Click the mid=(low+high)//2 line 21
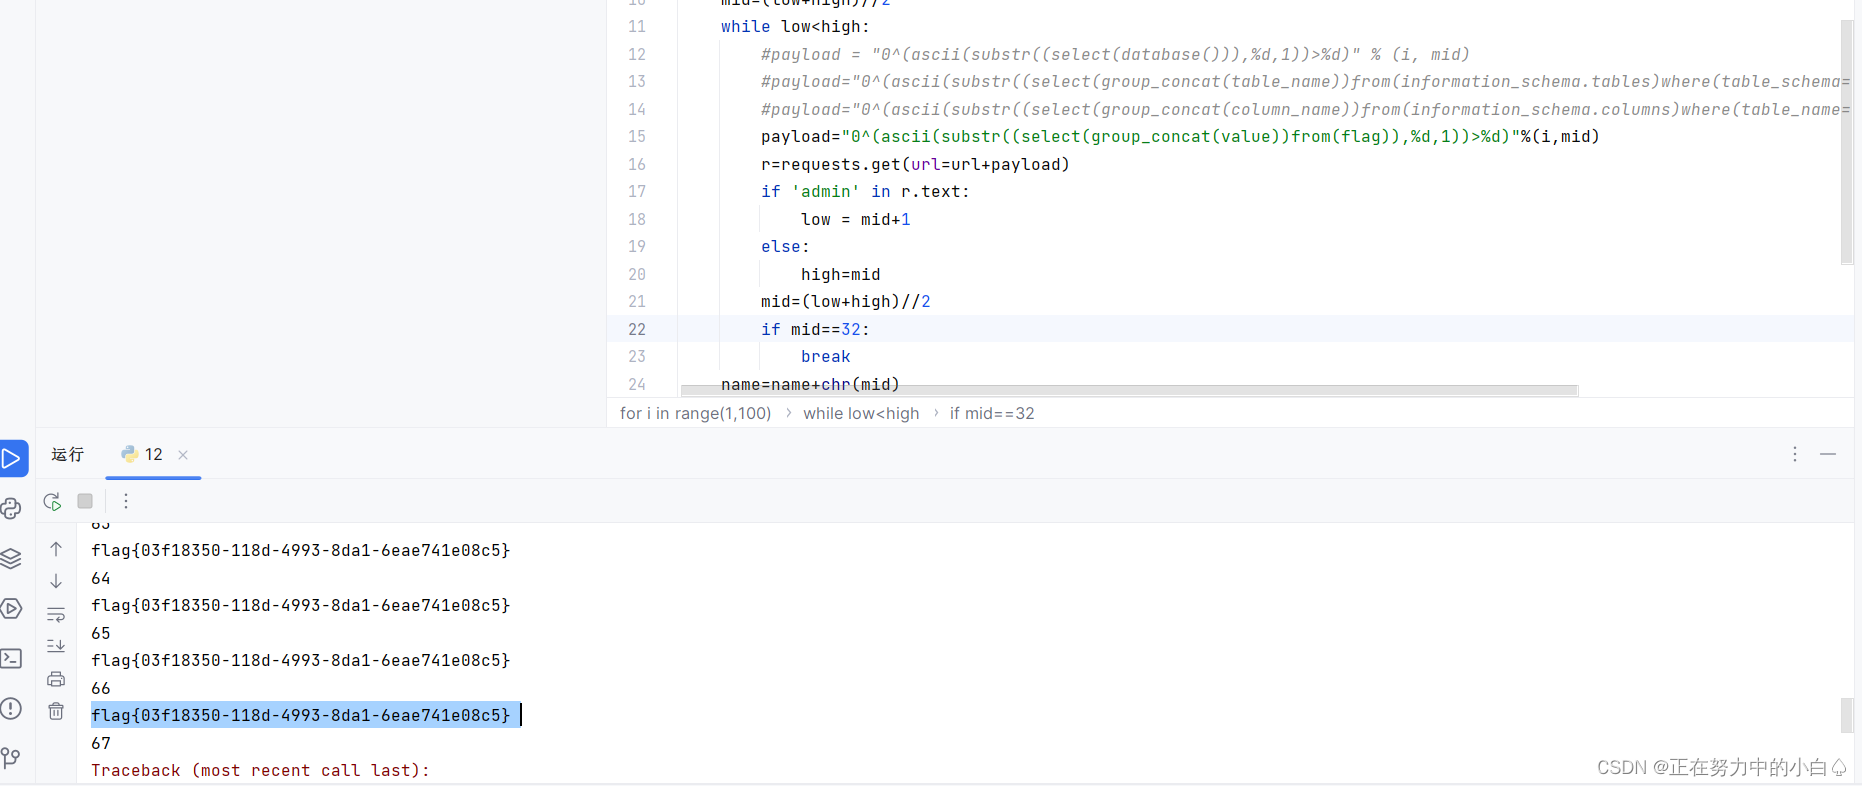Viewport: 1862px width, 786px height. coord(845,301)
